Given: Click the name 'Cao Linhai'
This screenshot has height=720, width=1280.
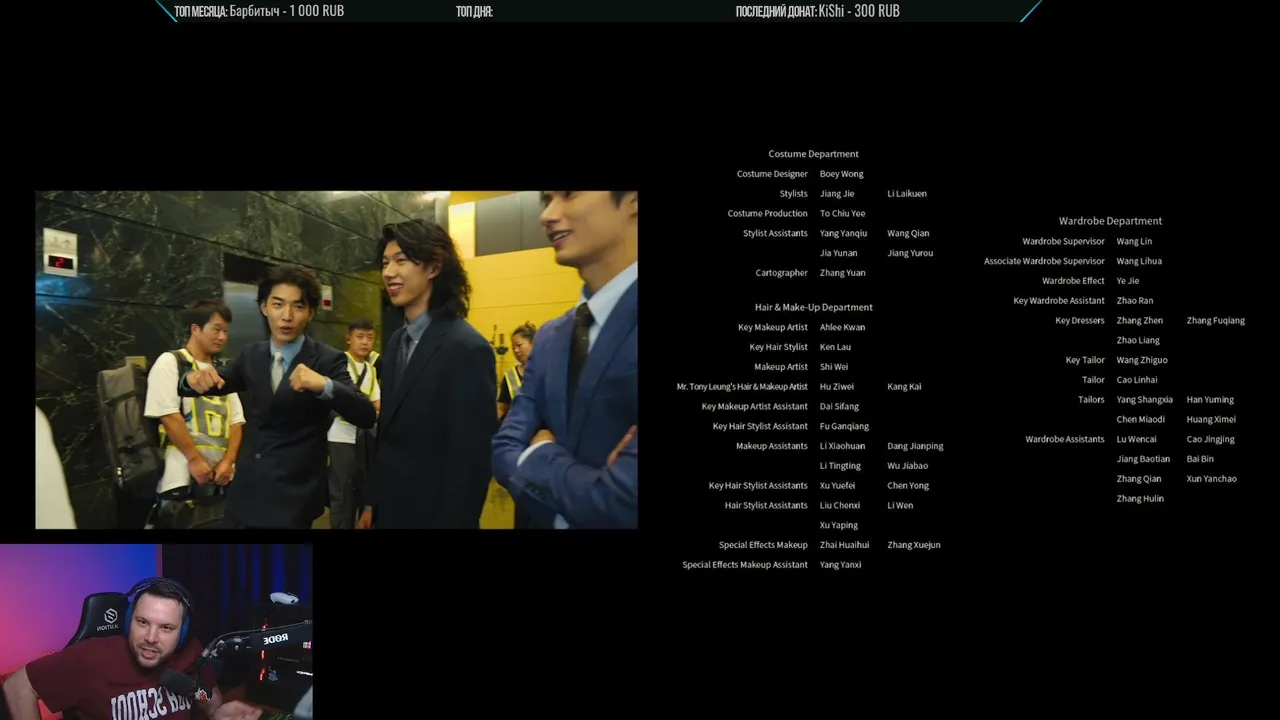Looking at the screenshot, I should point(1137,380).
